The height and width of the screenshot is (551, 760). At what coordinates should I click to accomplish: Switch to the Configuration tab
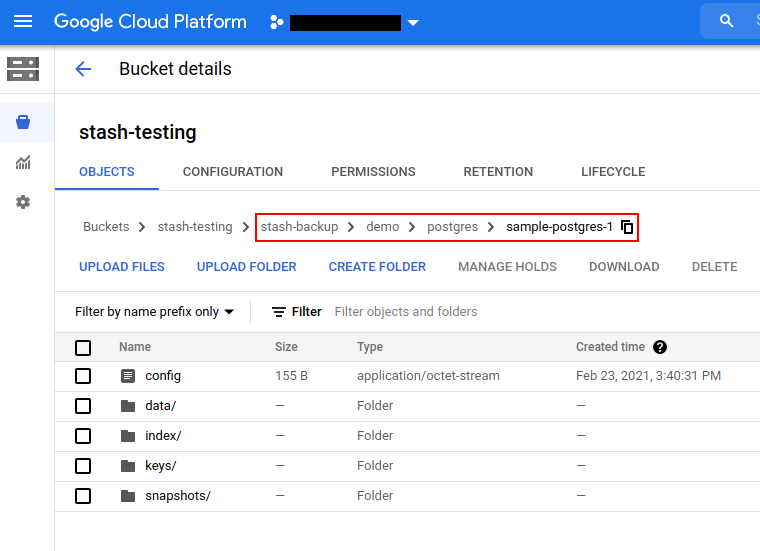coord(232,172)
